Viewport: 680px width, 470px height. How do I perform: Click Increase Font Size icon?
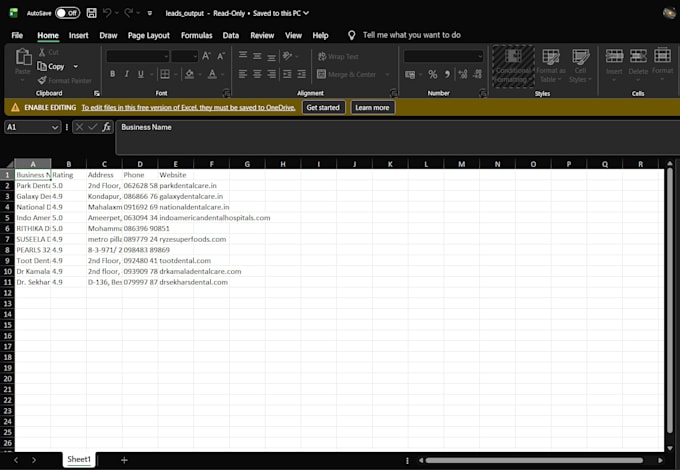(206, 56)
